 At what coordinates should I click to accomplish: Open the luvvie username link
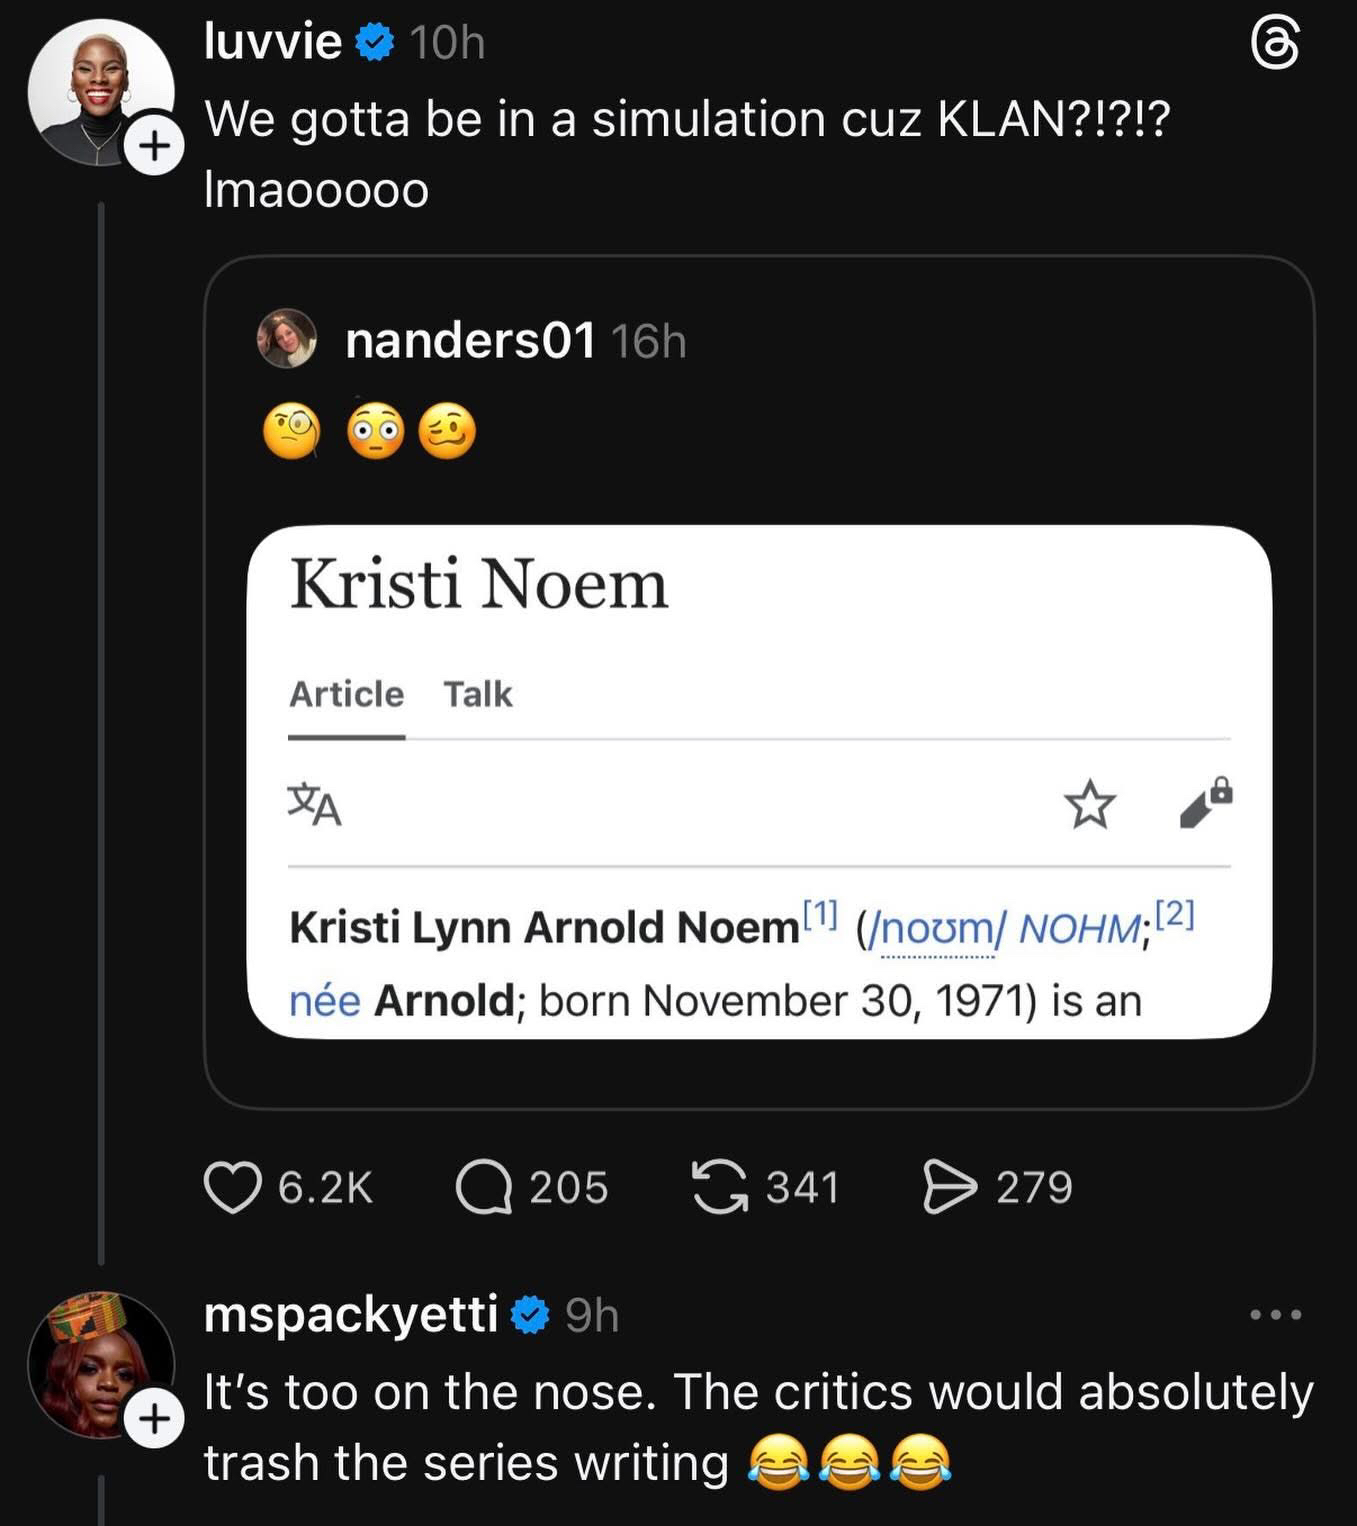(x=272, y=42)
